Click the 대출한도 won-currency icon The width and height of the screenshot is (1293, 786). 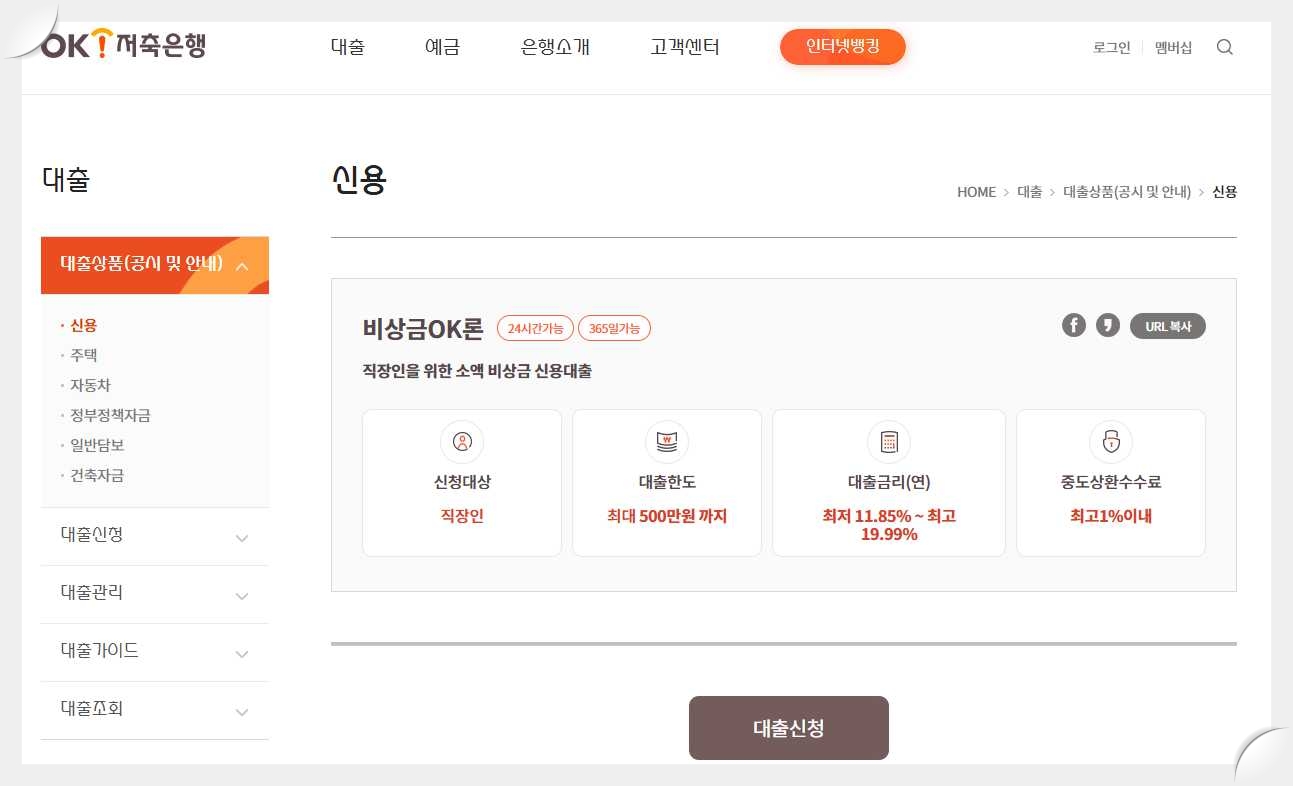(666, 441)
